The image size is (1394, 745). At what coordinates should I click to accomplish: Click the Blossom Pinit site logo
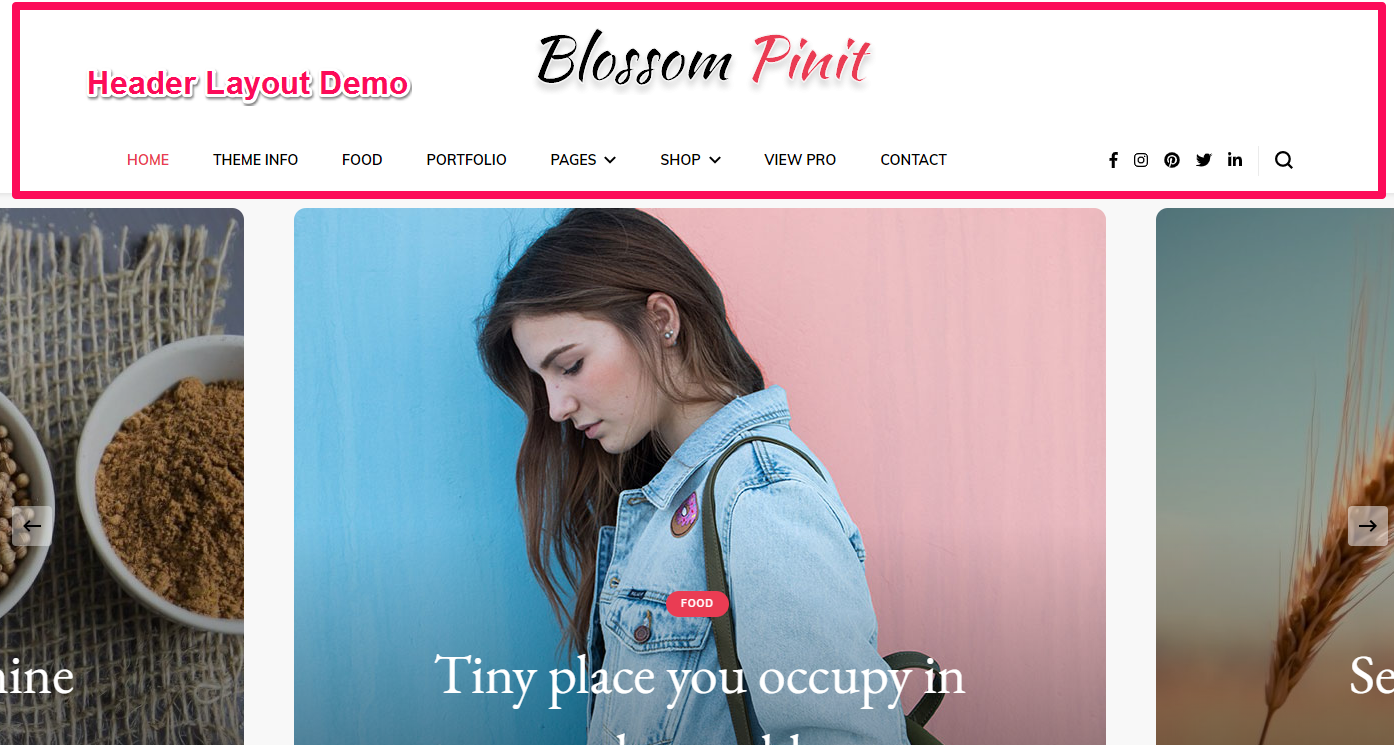click(704, 60)
